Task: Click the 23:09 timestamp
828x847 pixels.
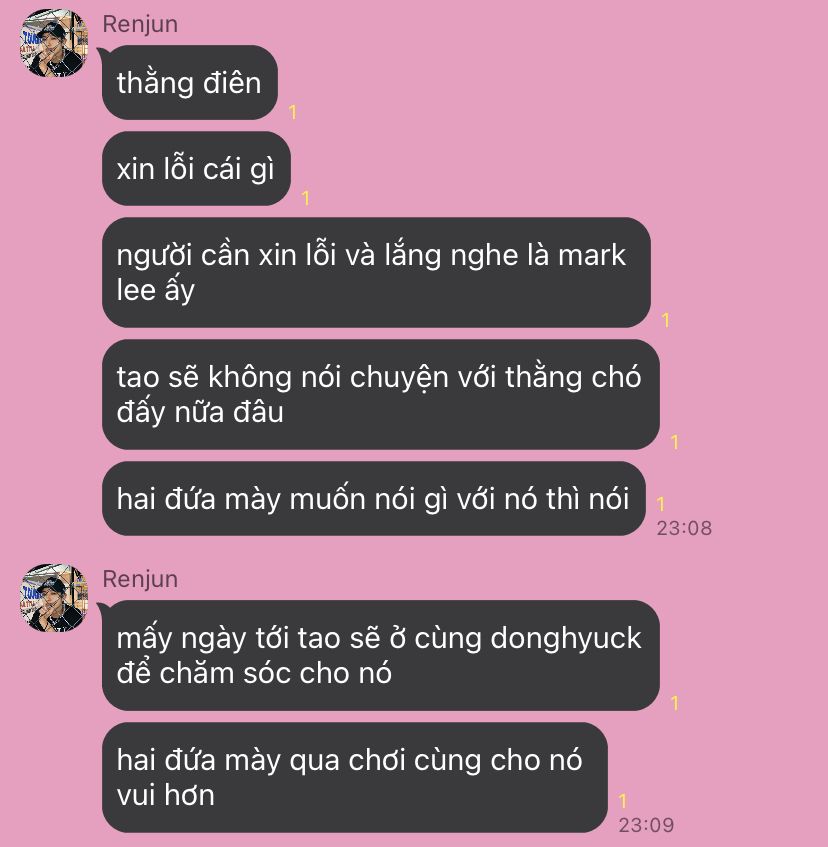Action: pos(646,825)
